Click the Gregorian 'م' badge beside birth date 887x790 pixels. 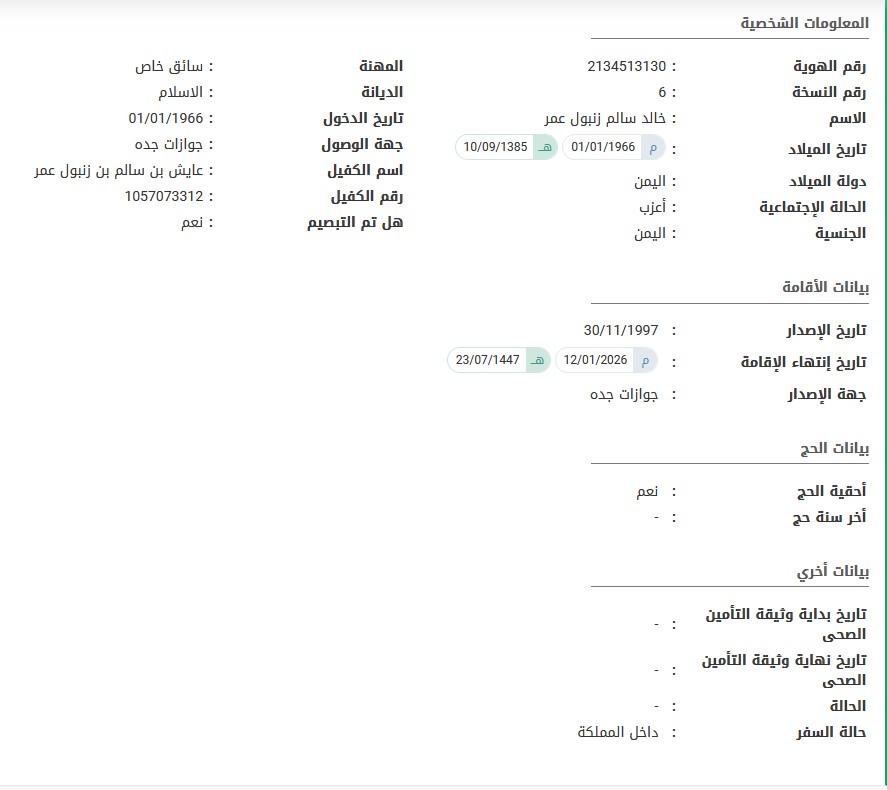click(653, 148)
